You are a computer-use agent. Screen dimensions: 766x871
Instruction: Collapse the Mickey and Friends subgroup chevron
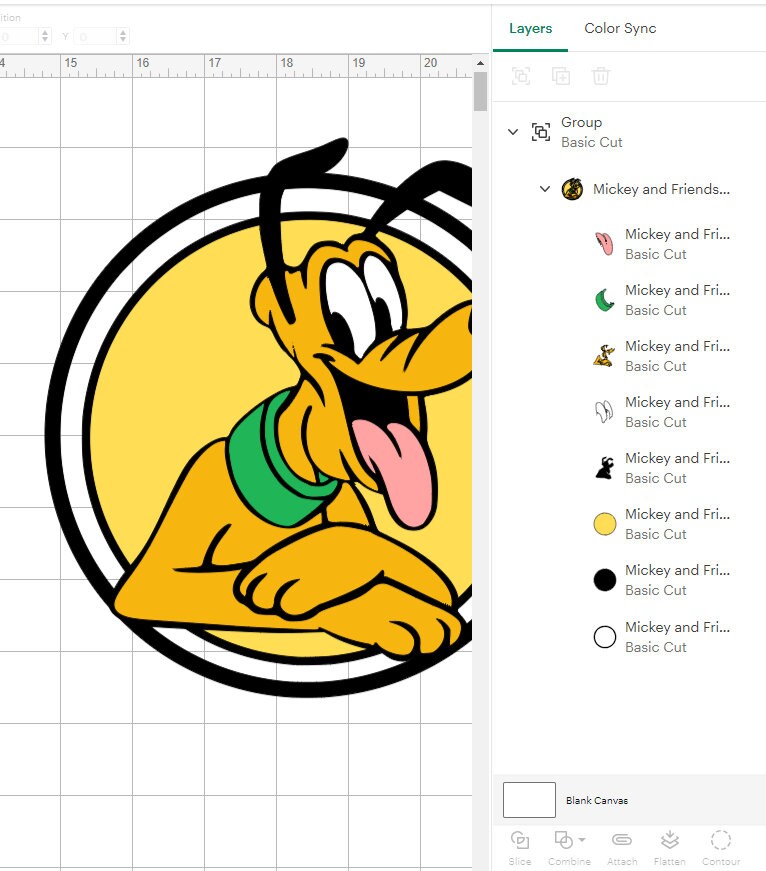(545, 189)
